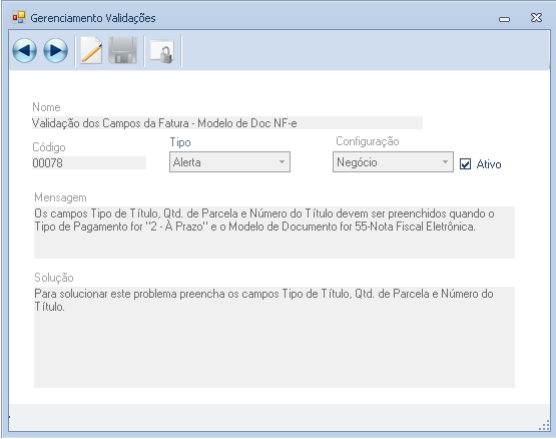Click the padlock document icon

click(162, 51)
